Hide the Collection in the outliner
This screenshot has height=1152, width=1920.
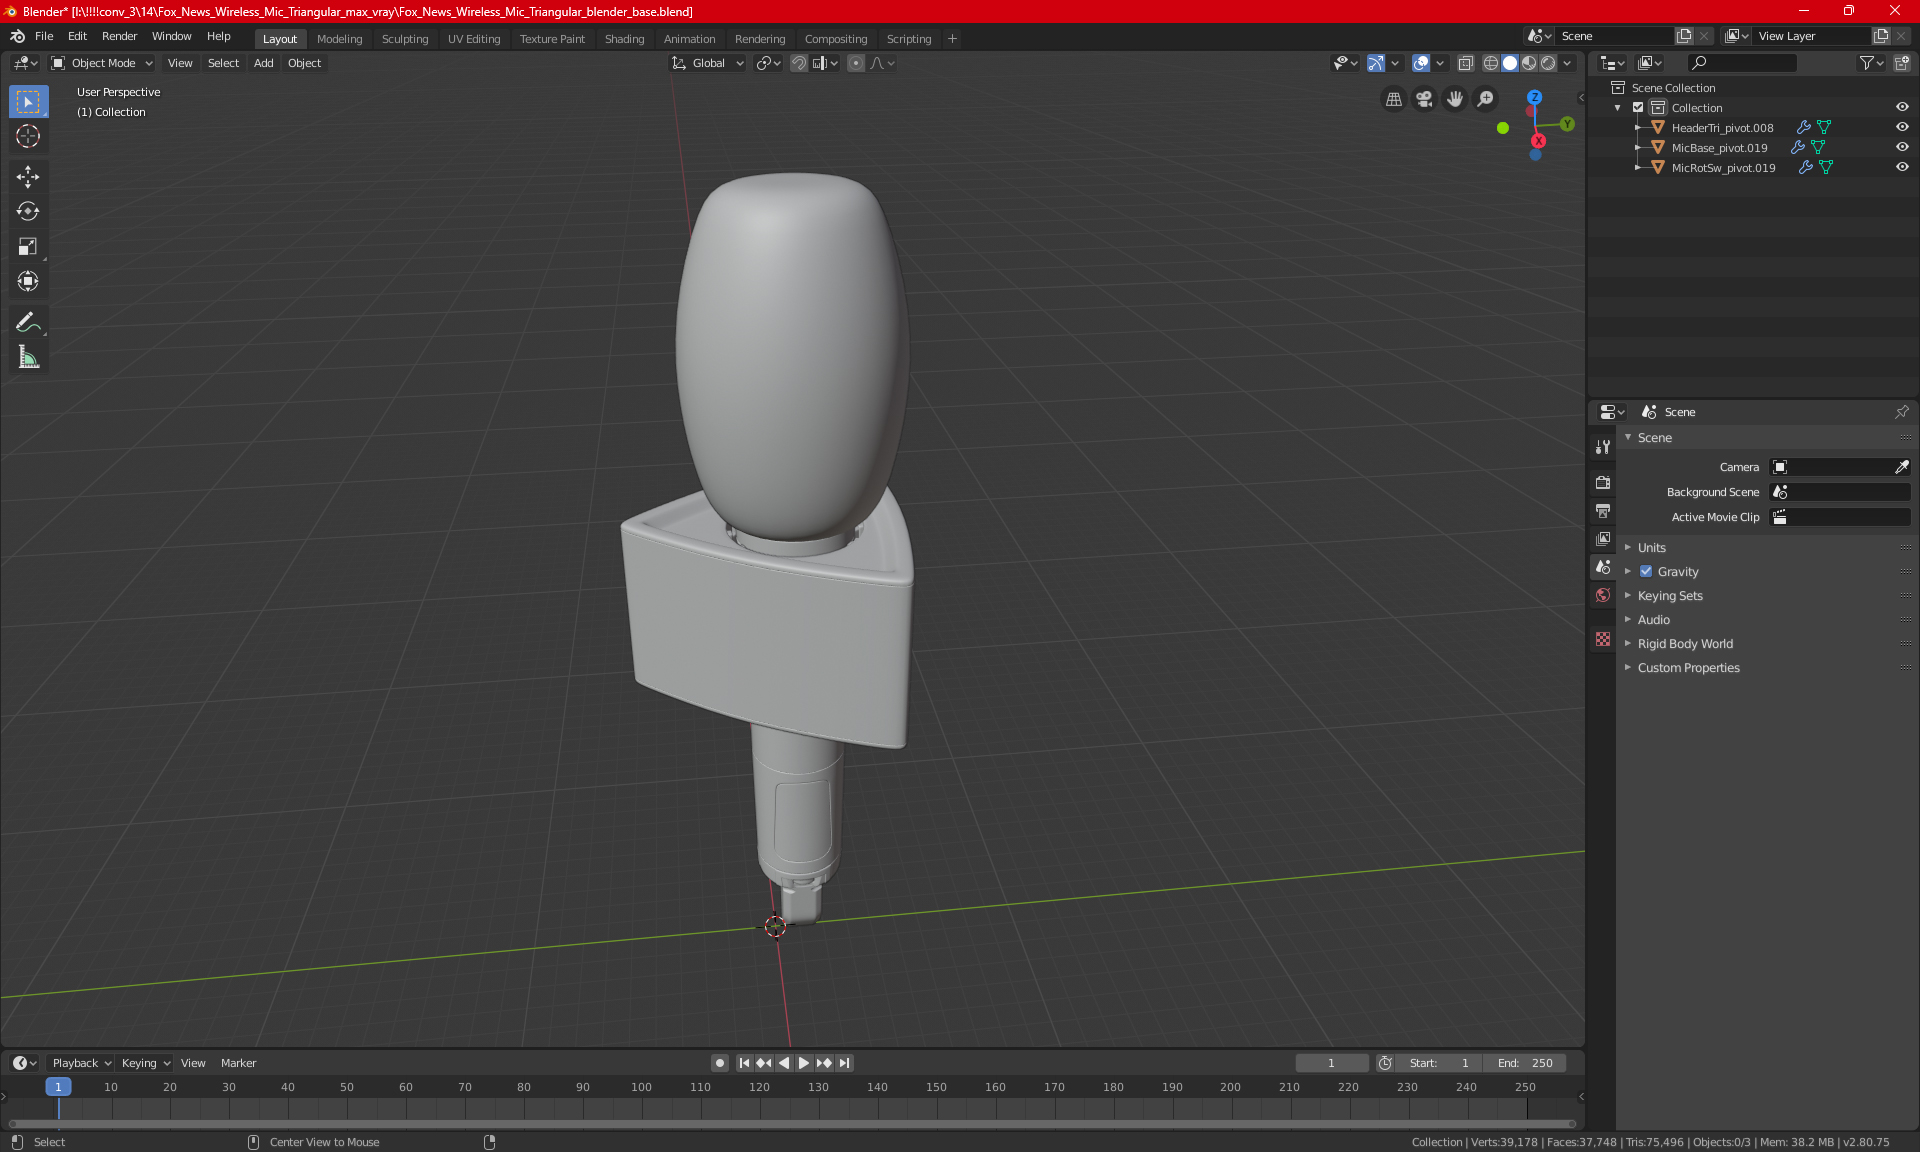1902,108
